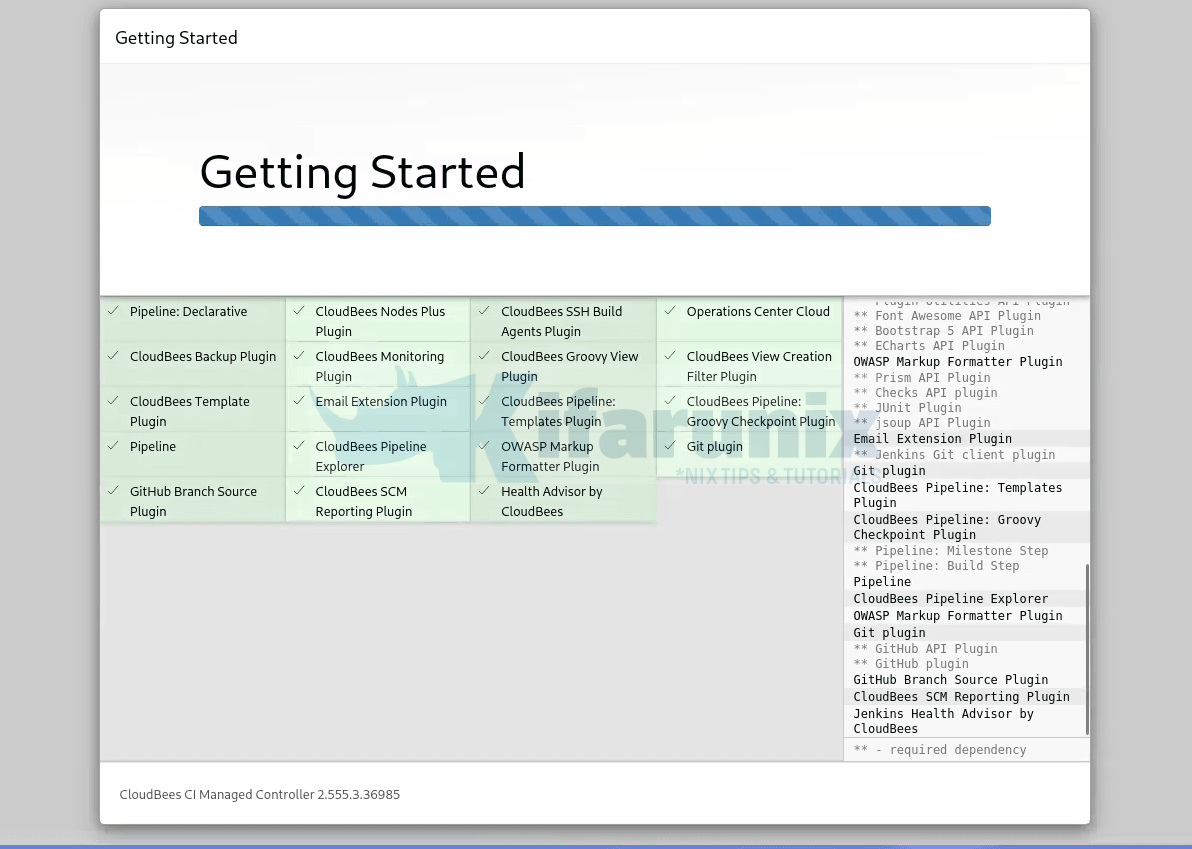The height and width of the screenshot is (849, 1192).
Task: Click the checkmark beside the CloudBees SCM Reporting Plugin cell
Action: click(x=299, y=491)
